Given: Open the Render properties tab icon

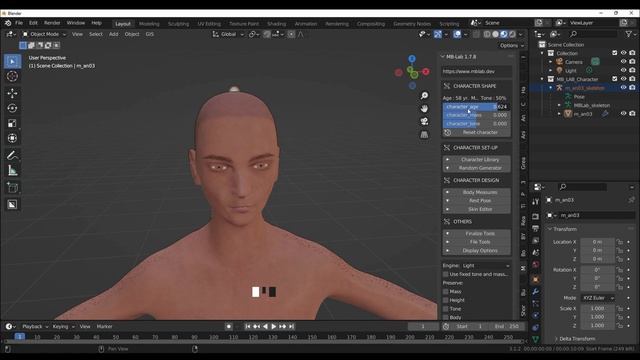Looking at the screenshot, I should coord(536,216).
